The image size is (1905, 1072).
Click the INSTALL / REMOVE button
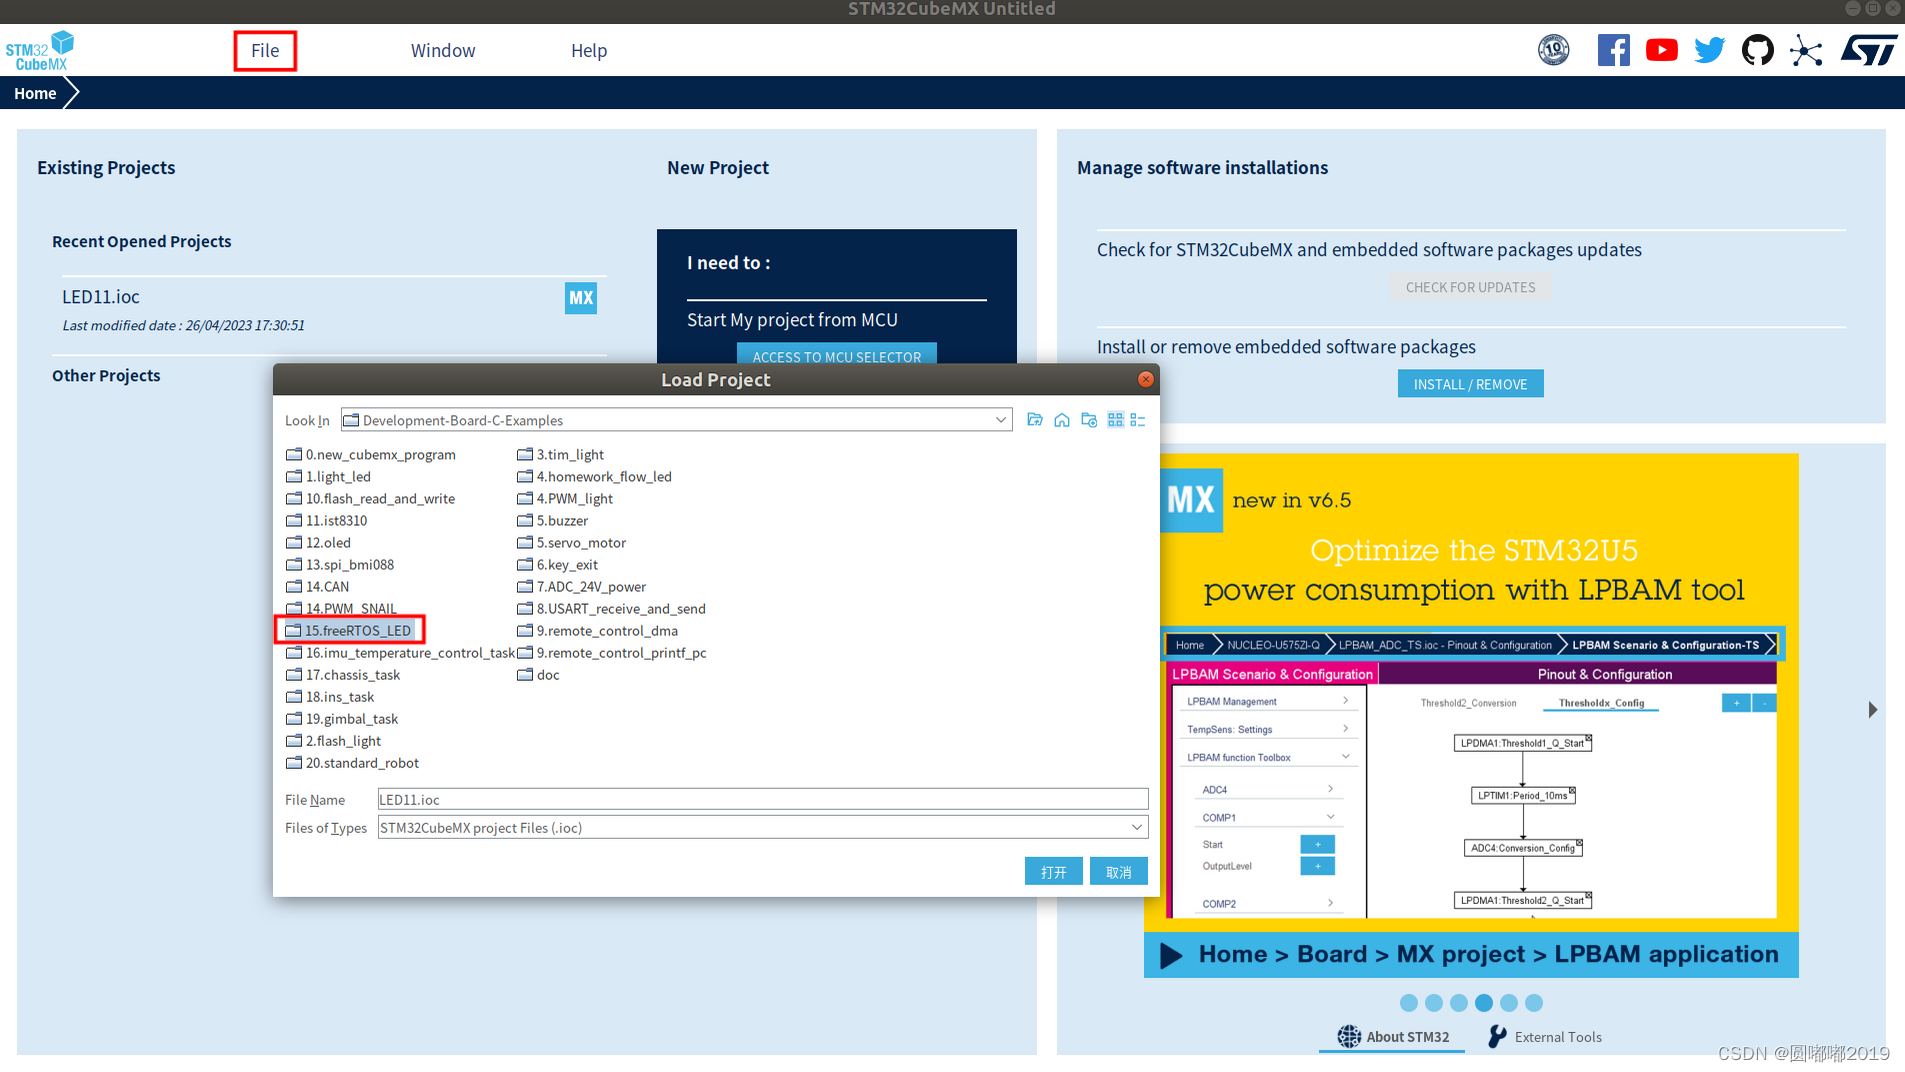pyautogui.click(x=1470, y=383)
